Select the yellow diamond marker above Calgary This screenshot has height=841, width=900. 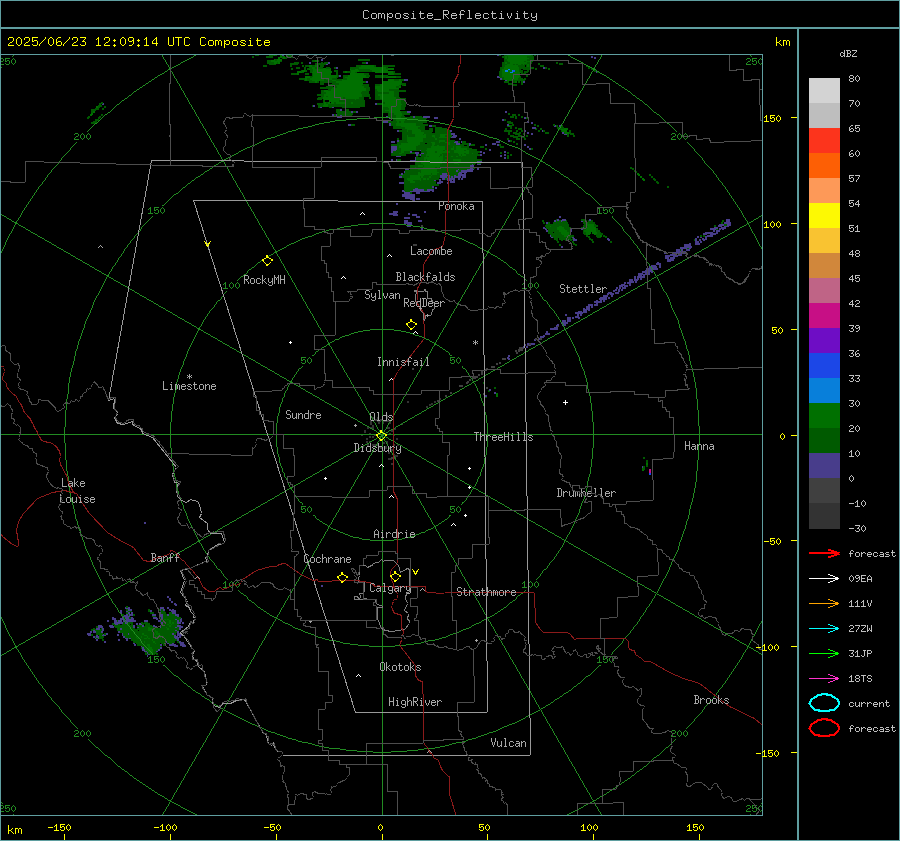tap(395, 576)
